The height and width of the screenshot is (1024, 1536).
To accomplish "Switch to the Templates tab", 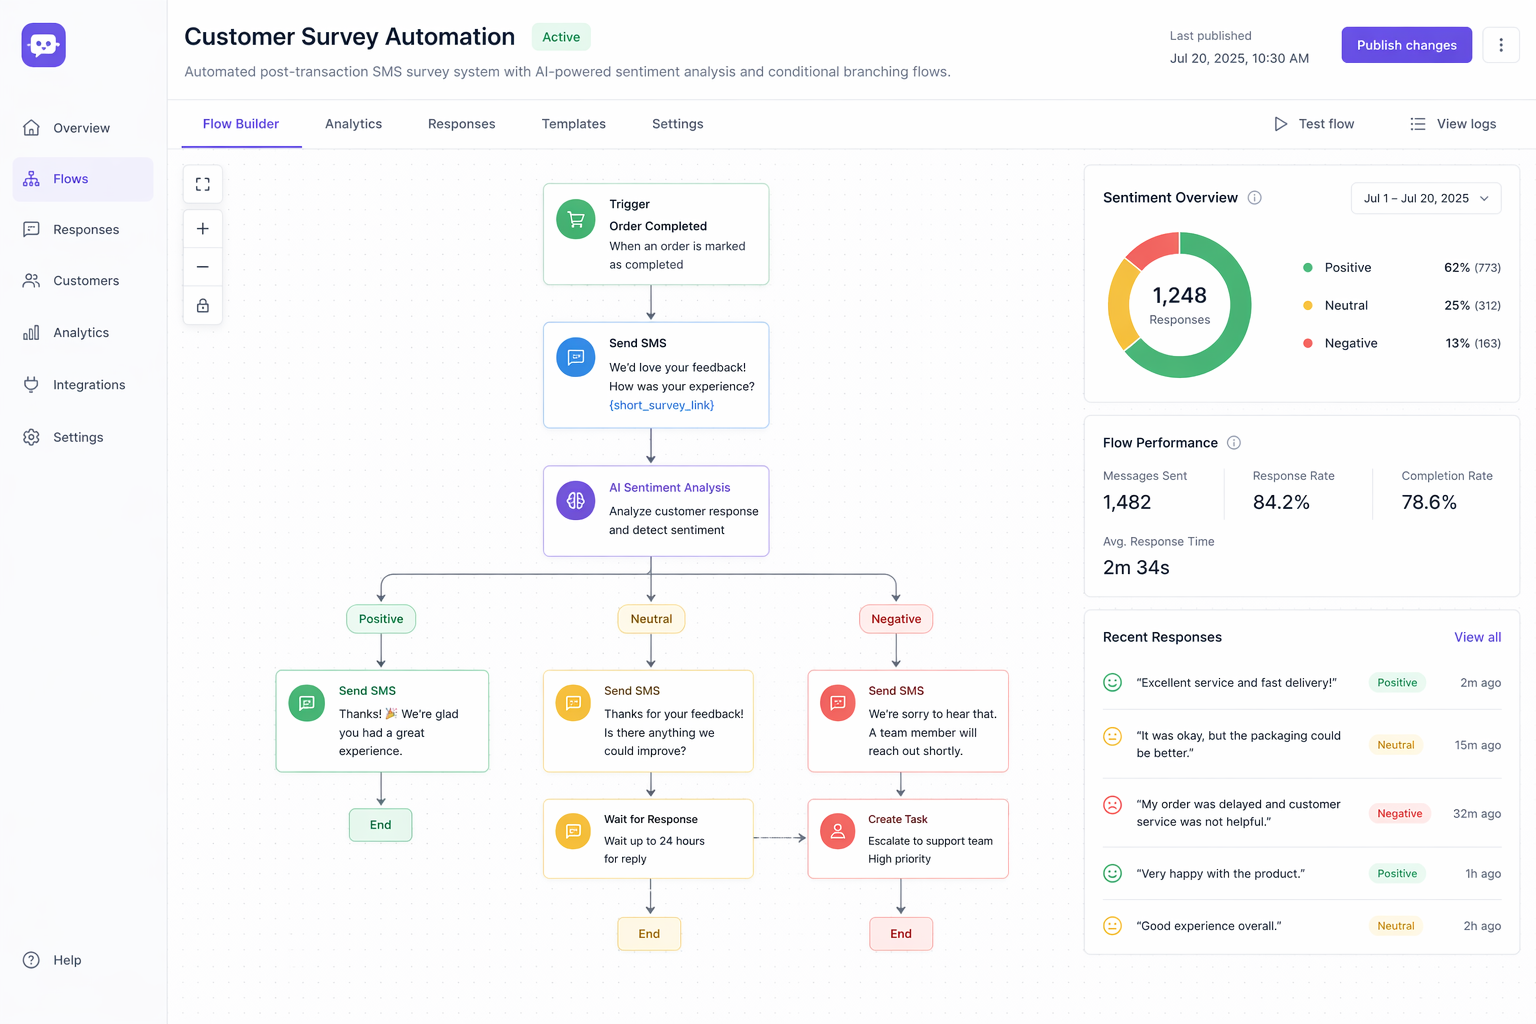I will pyautogui.click(x=573, y=123).
